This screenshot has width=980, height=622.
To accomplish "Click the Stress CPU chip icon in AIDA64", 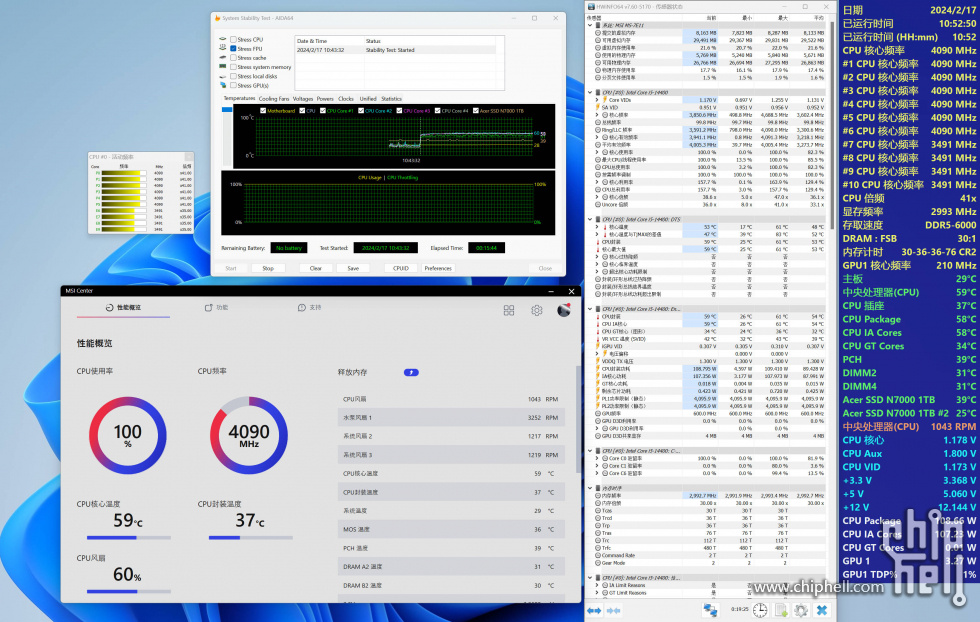I will tap(222, 39).
